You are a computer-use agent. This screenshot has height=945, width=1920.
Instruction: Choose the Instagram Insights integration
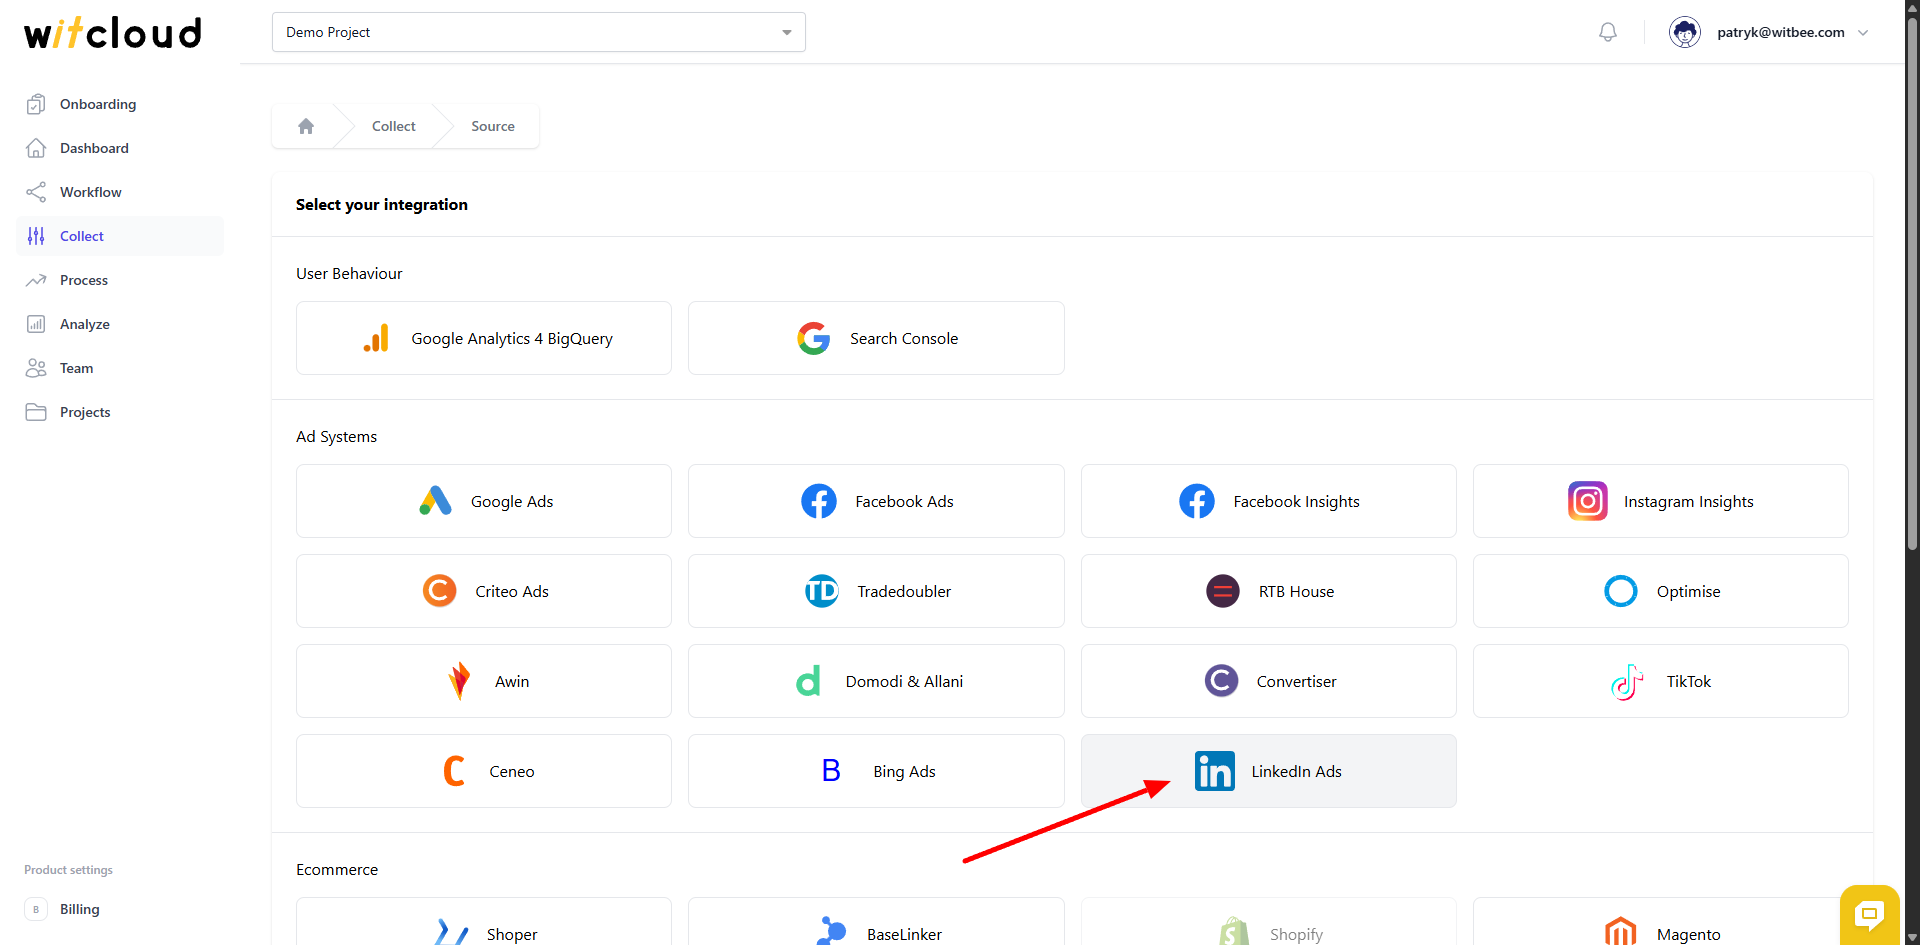click(1661, 501)
